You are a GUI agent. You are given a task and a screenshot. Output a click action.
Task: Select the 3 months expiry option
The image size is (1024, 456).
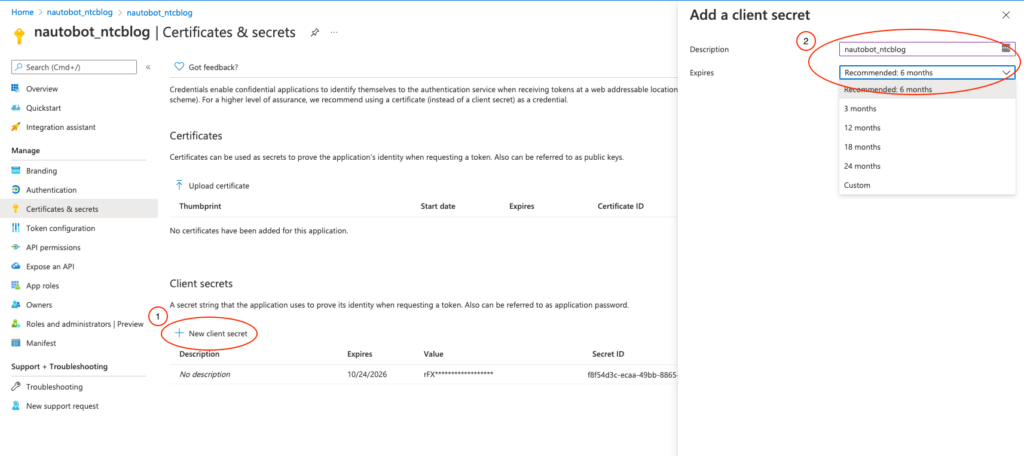pyautogui.click(x=927, y=108)
